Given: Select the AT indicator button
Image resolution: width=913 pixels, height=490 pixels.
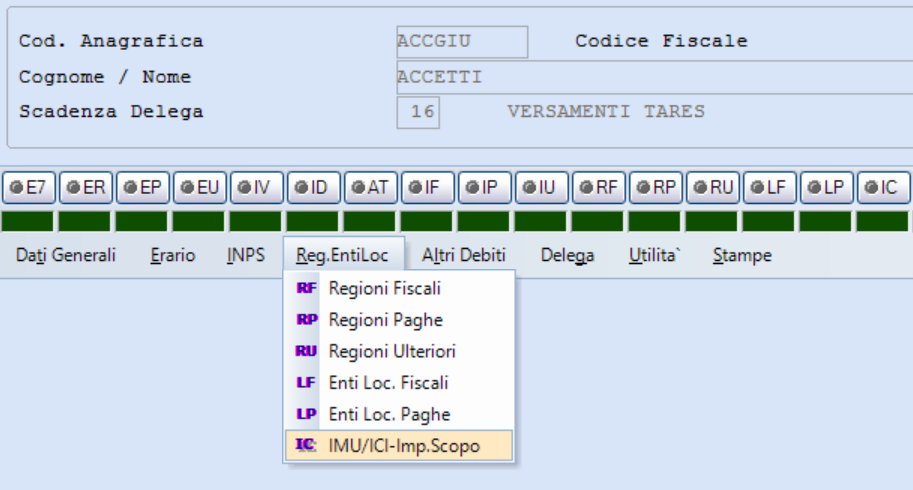Looking at the screenshot, I should point(370,187).
